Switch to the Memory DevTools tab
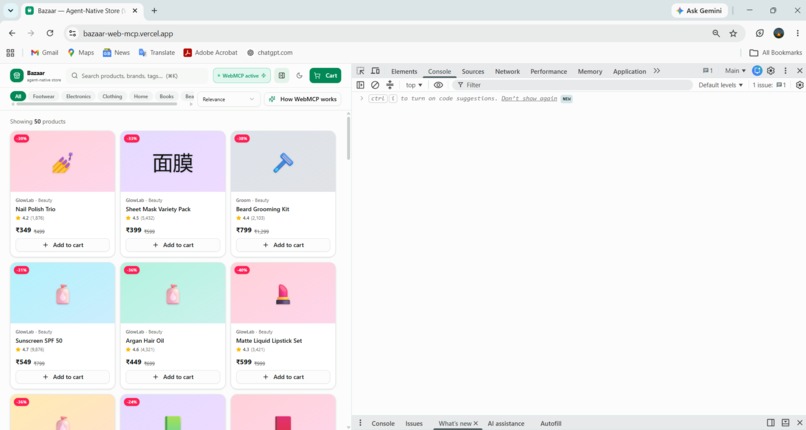The height and width of the screenshot is (430, 806). click(590, 71)
